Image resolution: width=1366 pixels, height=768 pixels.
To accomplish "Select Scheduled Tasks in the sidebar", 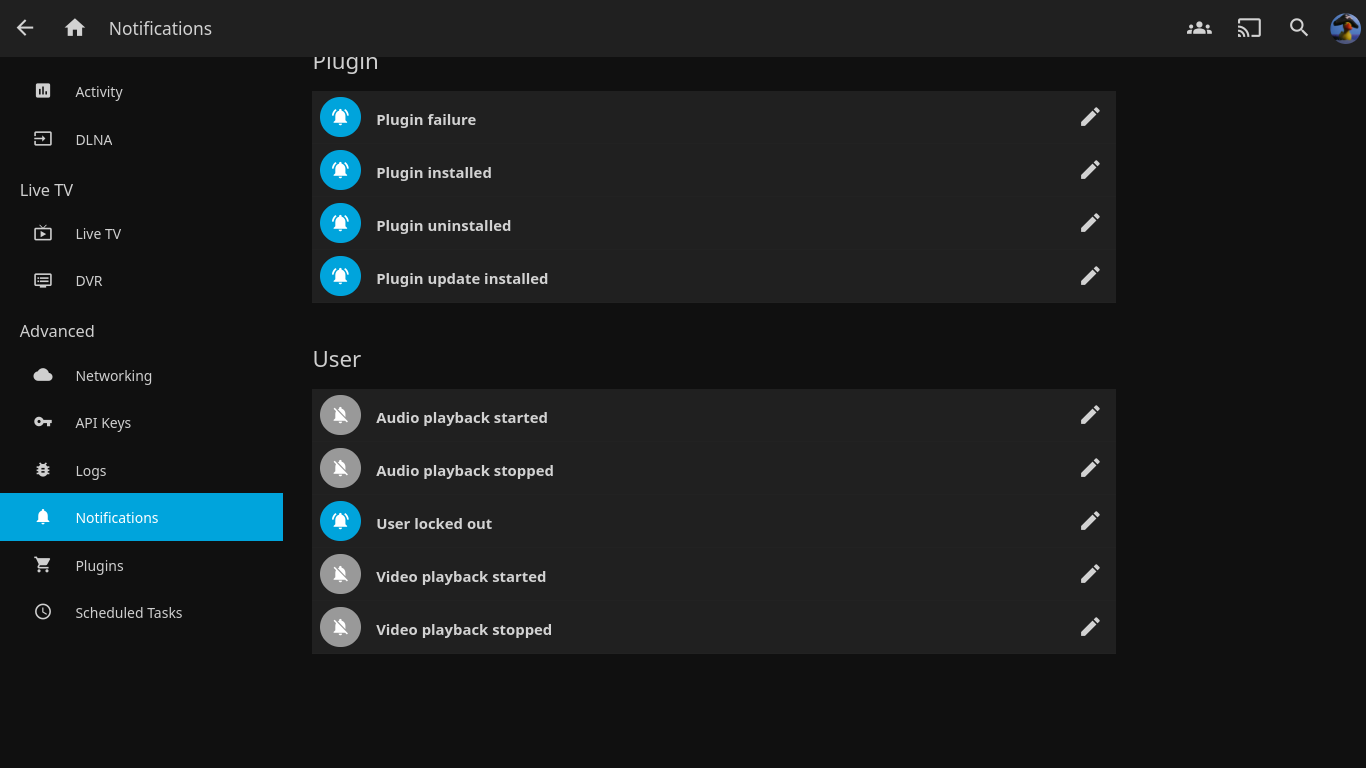I will point(128,613).
